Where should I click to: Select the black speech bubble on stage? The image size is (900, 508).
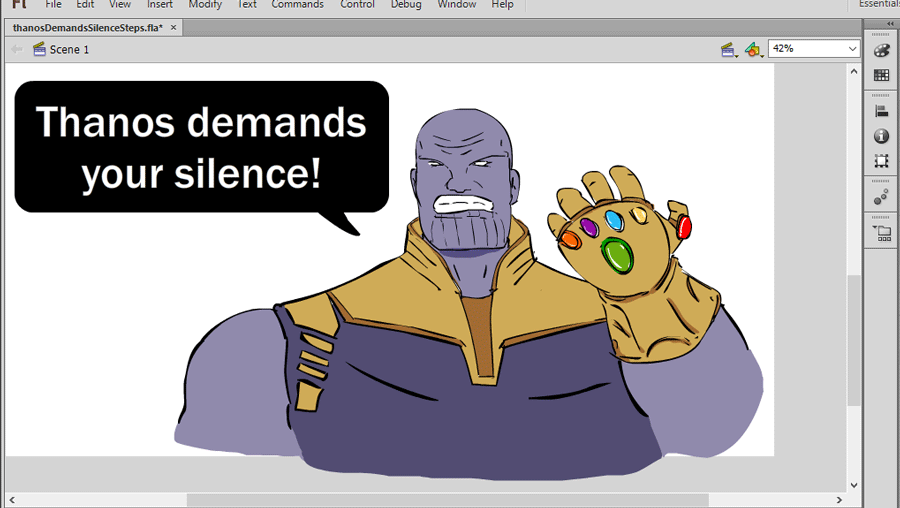pyautogui.click(x=201, y=158)
